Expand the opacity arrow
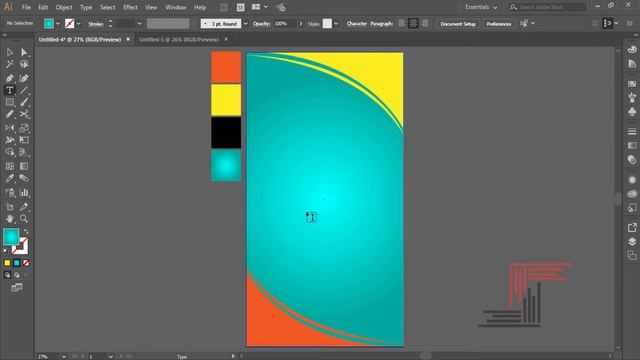Viewport: 640px width, 360px height. pos(301,24)
